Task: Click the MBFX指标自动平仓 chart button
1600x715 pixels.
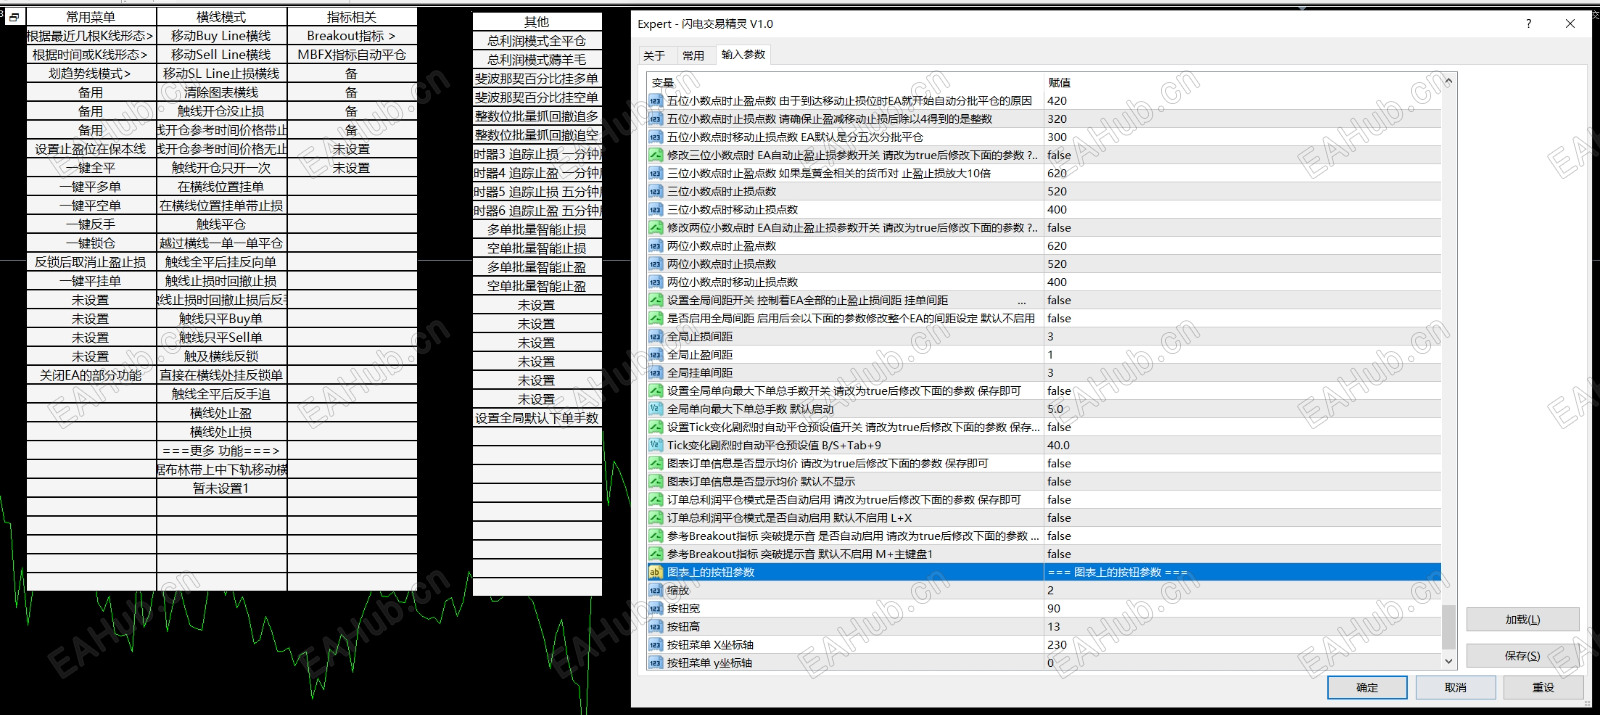Action: point(351,55)
